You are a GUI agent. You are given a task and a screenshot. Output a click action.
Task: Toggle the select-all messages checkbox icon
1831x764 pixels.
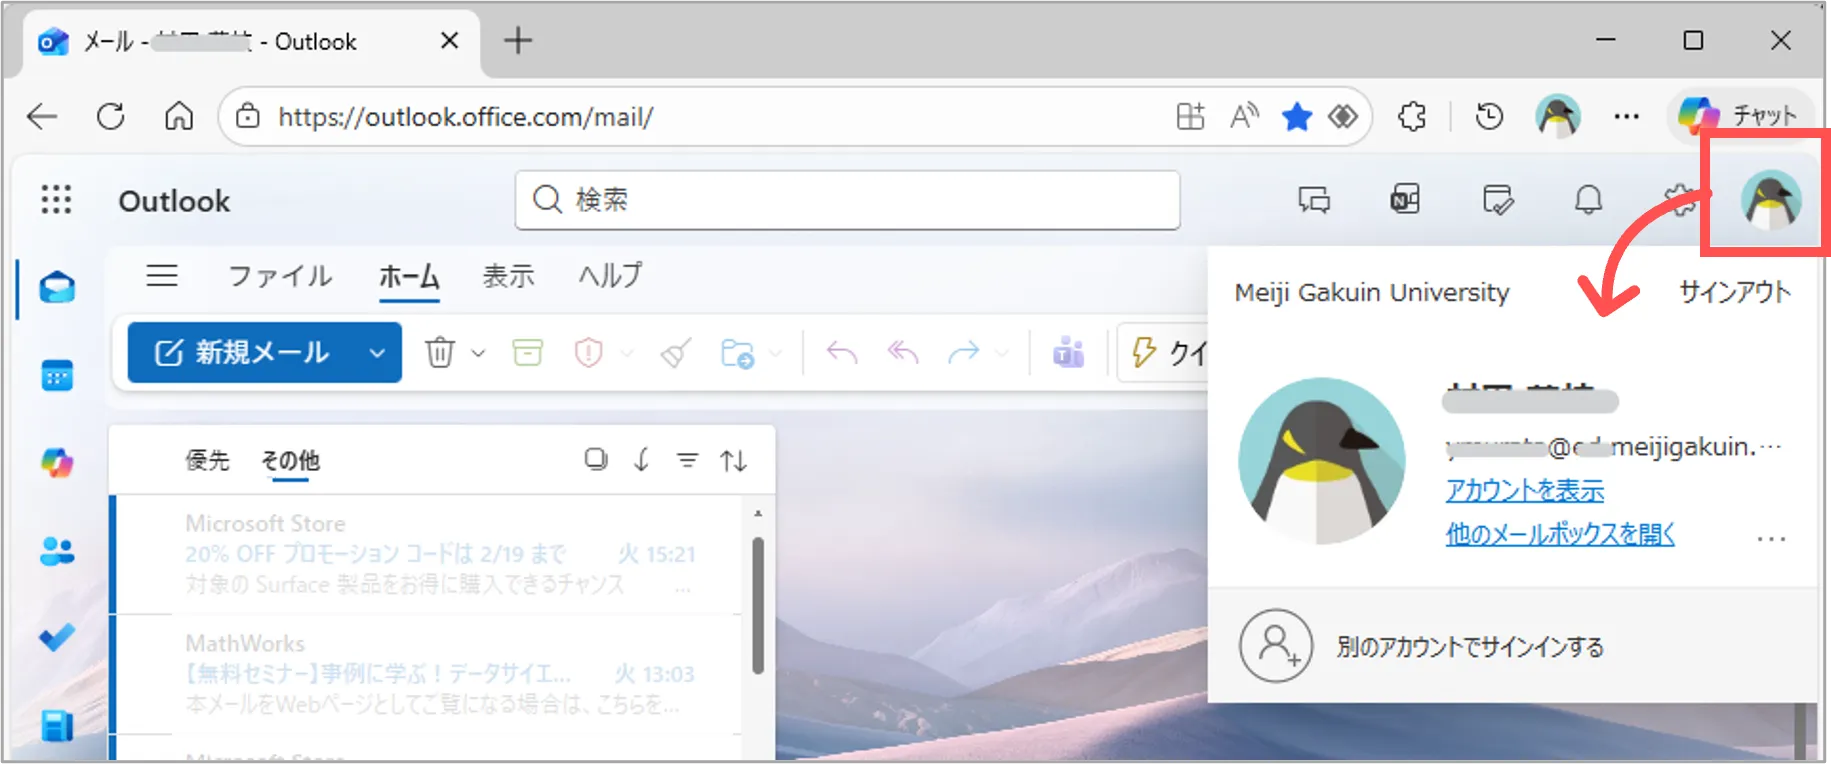[596, 460]
